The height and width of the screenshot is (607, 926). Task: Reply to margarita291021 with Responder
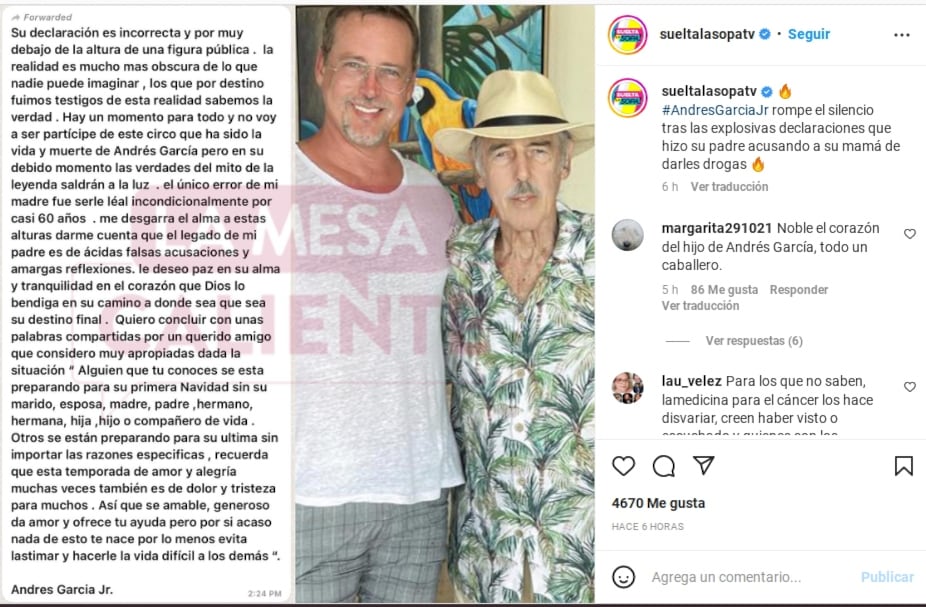click(x=798, y=290)
